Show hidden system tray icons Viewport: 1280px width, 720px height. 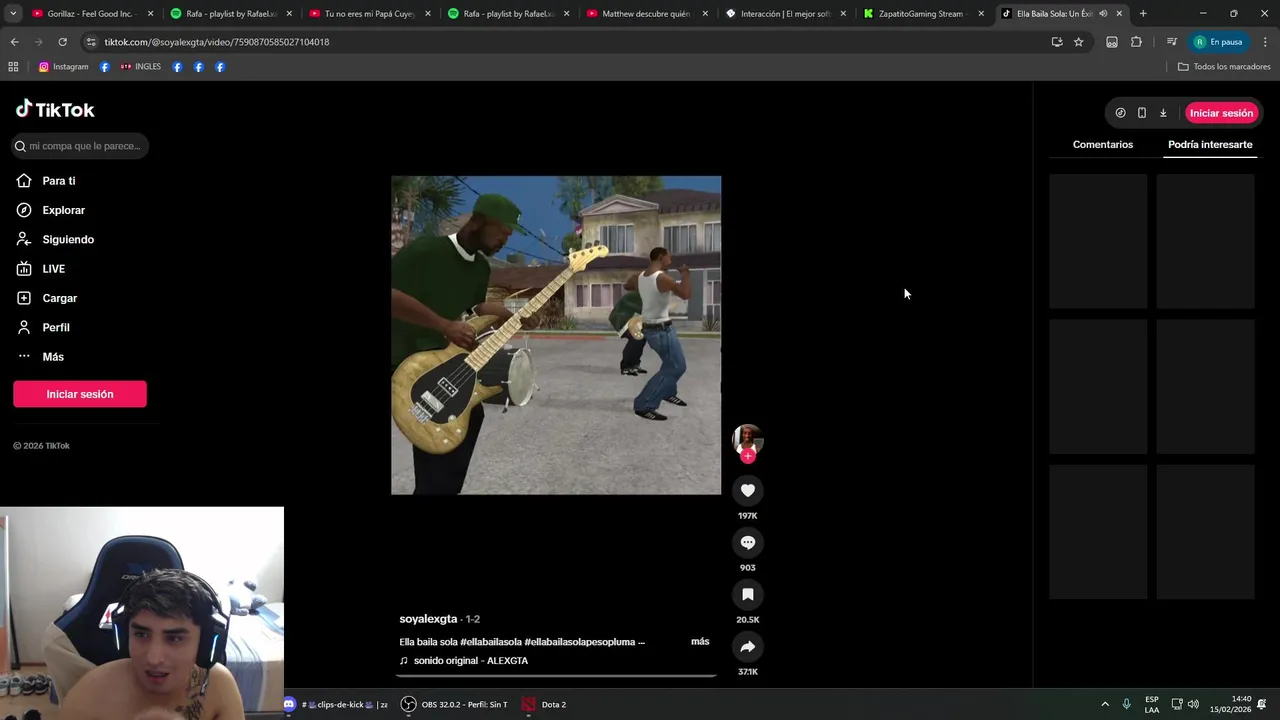pos(1105,704)
